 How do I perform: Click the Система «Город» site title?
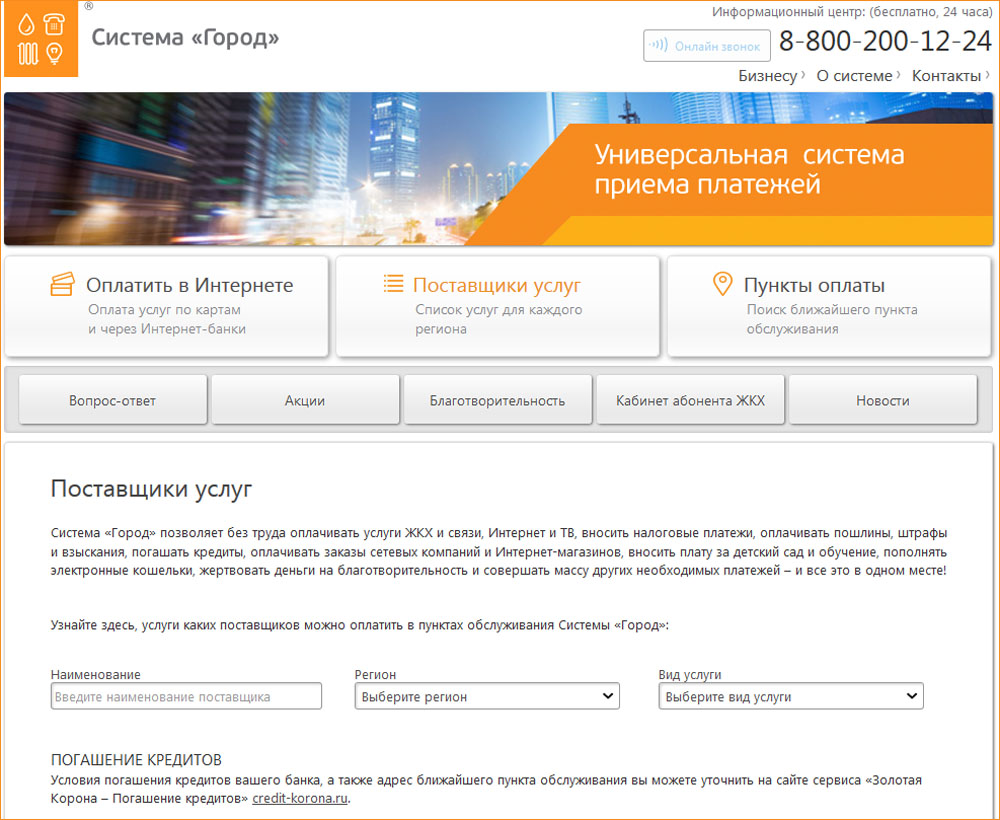coord(185,38)
